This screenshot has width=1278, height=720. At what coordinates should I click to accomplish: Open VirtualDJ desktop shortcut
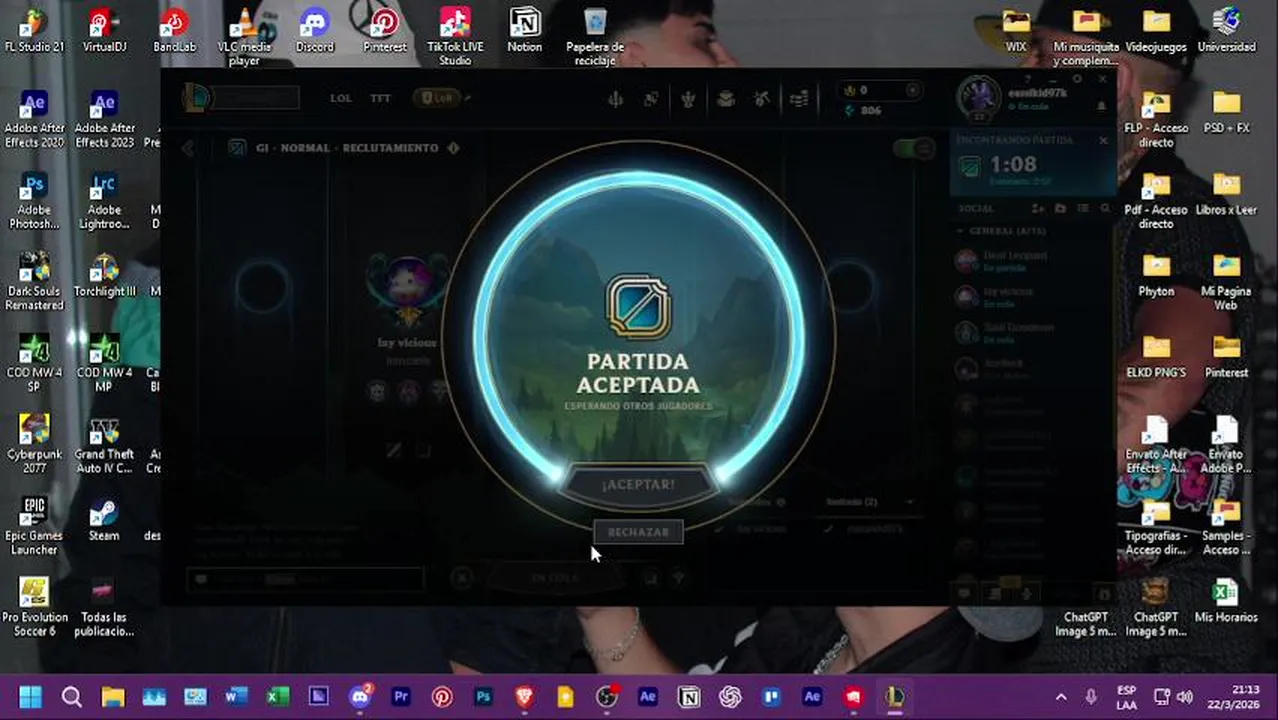(x=104, y=31)
